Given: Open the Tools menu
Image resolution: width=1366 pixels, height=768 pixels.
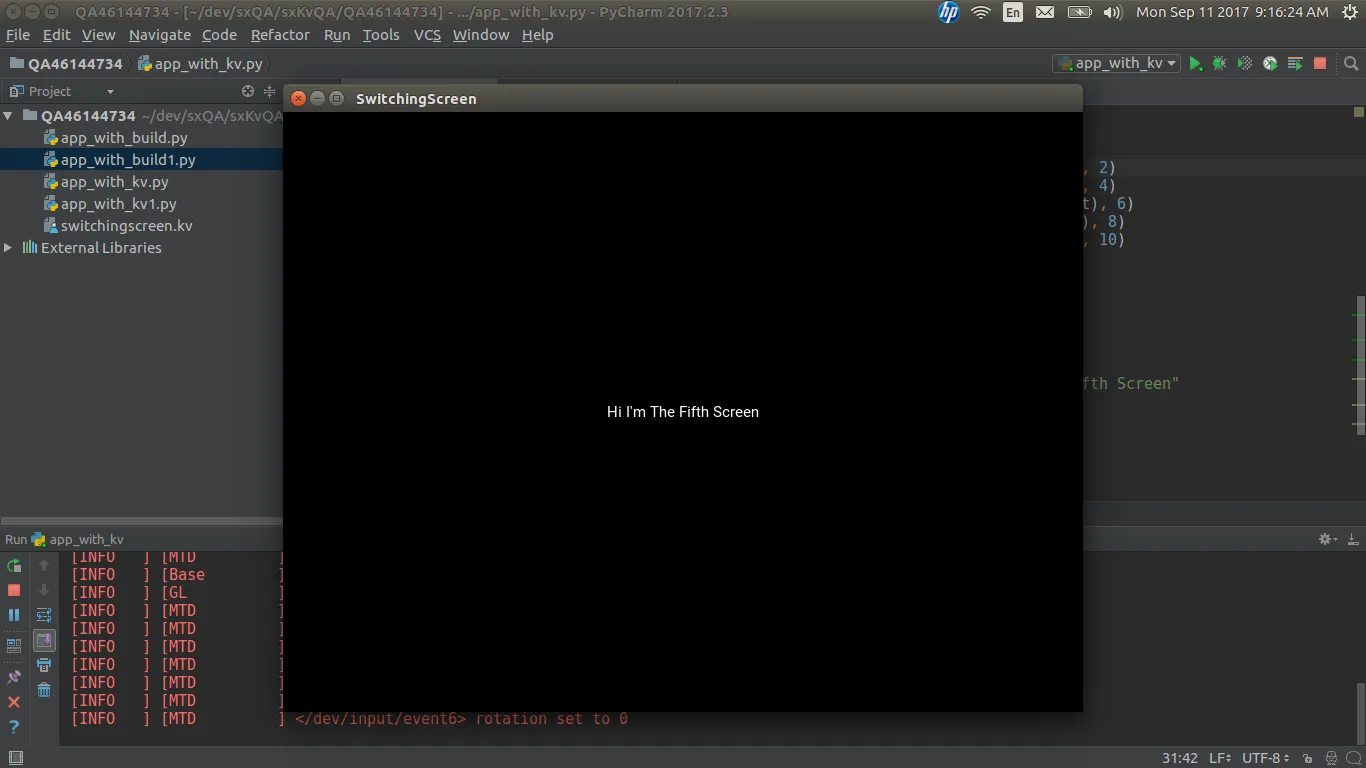Looking at the screenshot, I should pyautogui.click(x=381, y=35).
